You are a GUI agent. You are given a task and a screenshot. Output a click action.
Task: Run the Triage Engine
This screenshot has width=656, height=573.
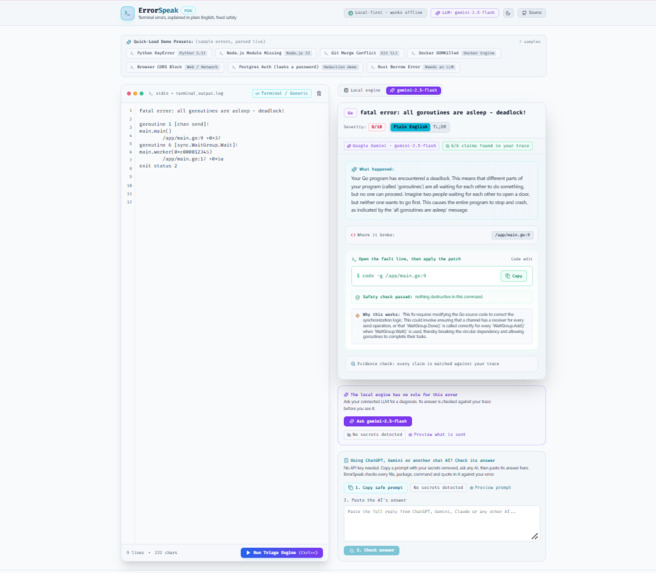click(282, 553)
